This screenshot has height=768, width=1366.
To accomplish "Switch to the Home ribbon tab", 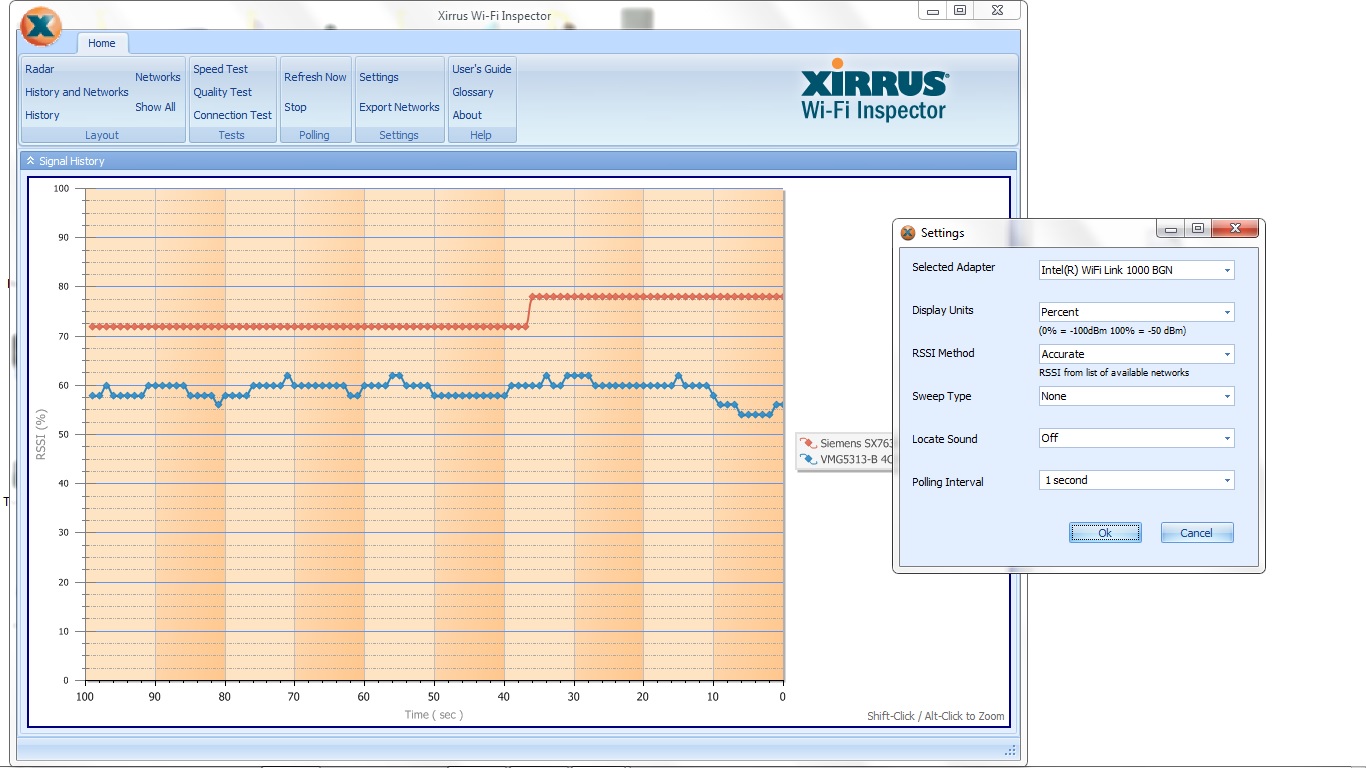I will [101, 43].
